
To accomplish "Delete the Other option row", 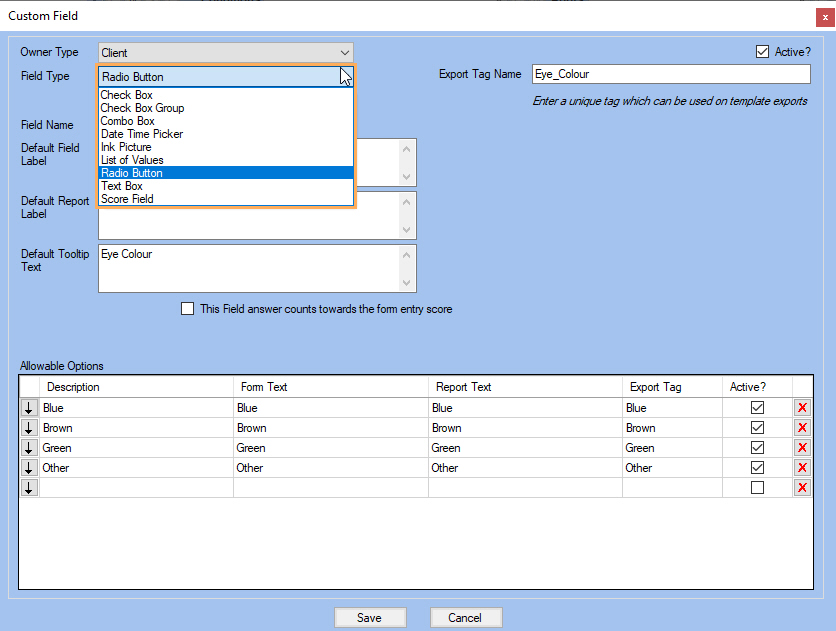I will [802, 467].
